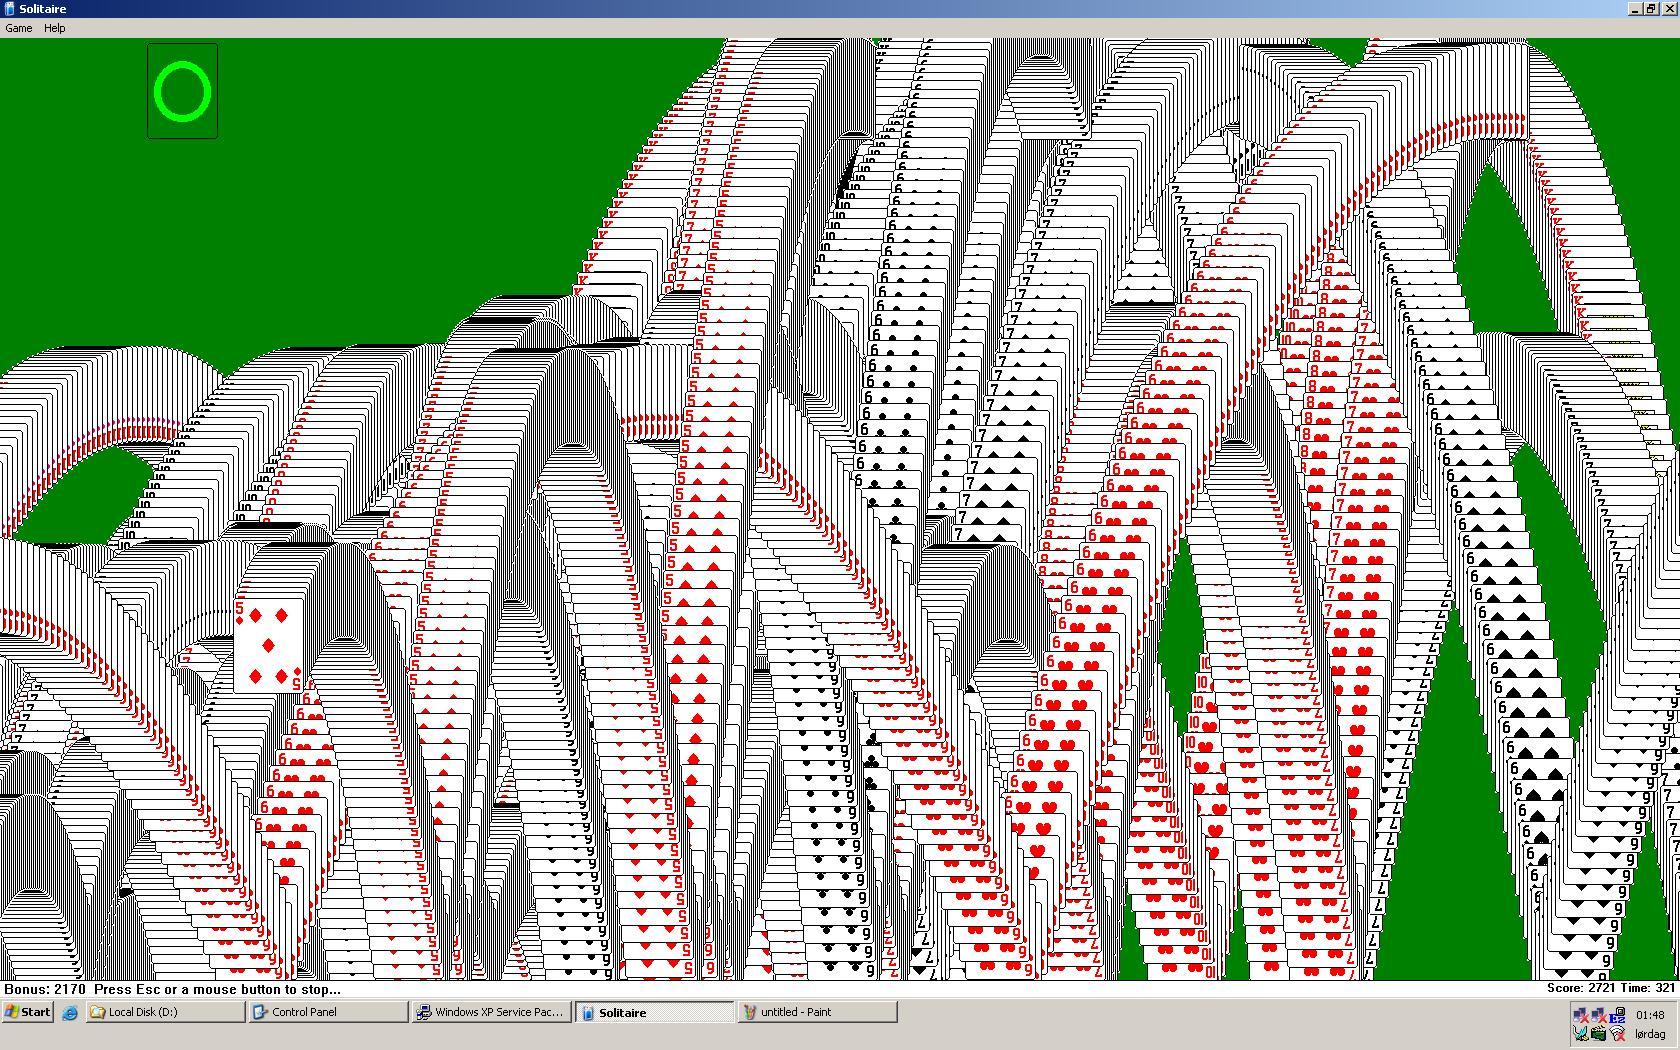Restore down the Solitaire window

pyautogui.click(x=1651, y=9)
